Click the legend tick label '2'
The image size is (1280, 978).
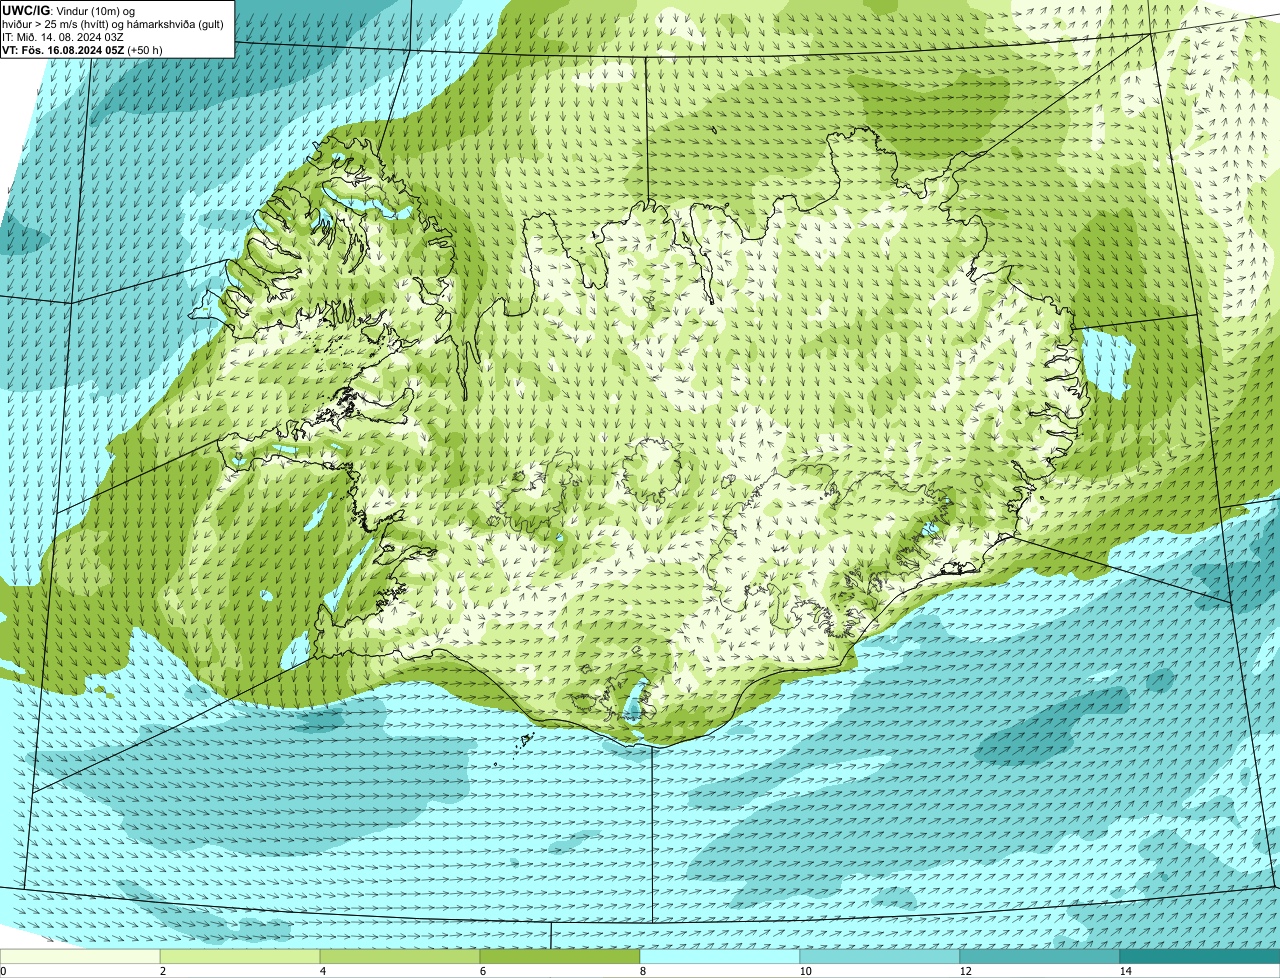[x=162, y=971]
